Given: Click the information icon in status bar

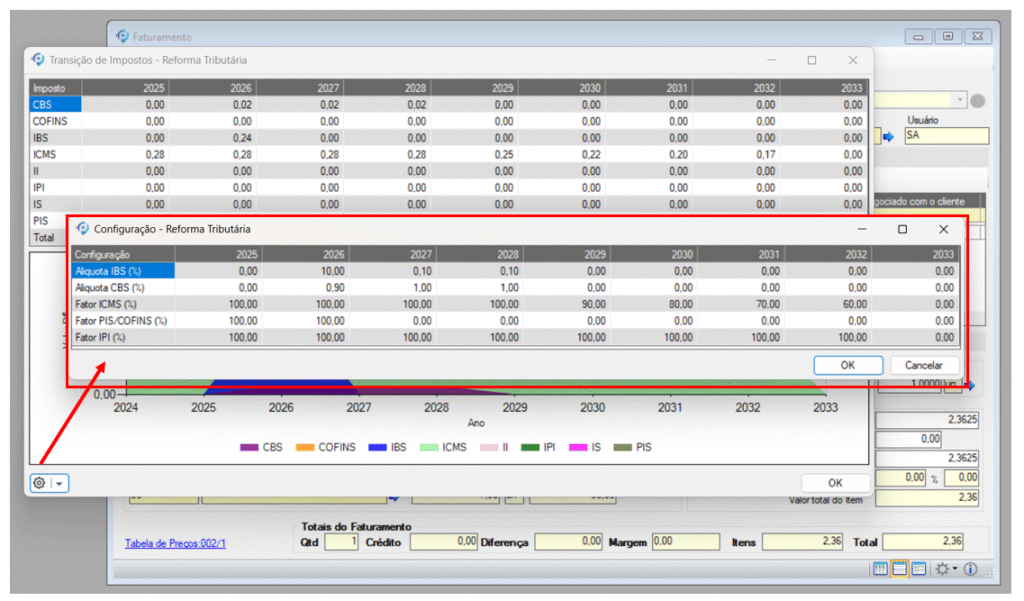Looking at the screenshot, I should click(971, 568).
